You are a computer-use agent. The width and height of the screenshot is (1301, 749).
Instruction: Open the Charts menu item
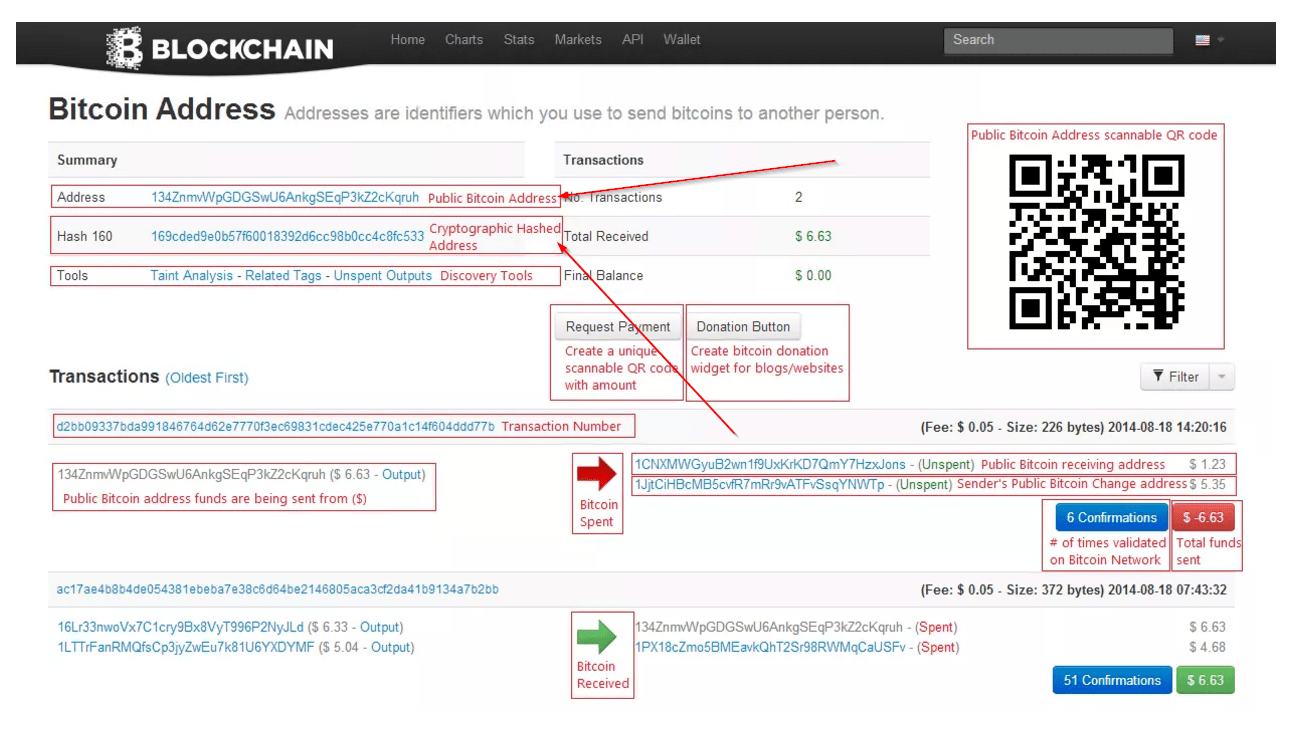(463, 40)
